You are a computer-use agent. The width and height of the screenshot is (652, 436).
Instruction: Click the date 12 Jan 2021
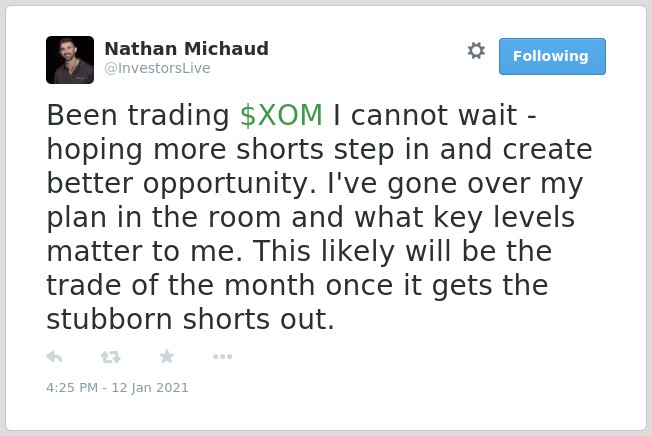[150, 388]
